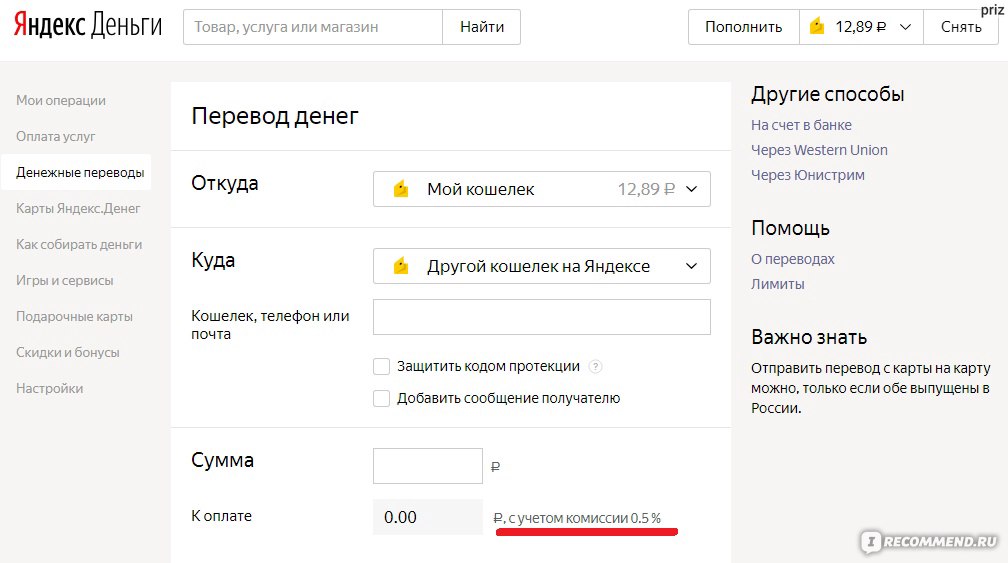Image resolution: width=1008 pixels, height=563 pixels.
Task: Click the Другие способы heading
Action: click(827, 94)
